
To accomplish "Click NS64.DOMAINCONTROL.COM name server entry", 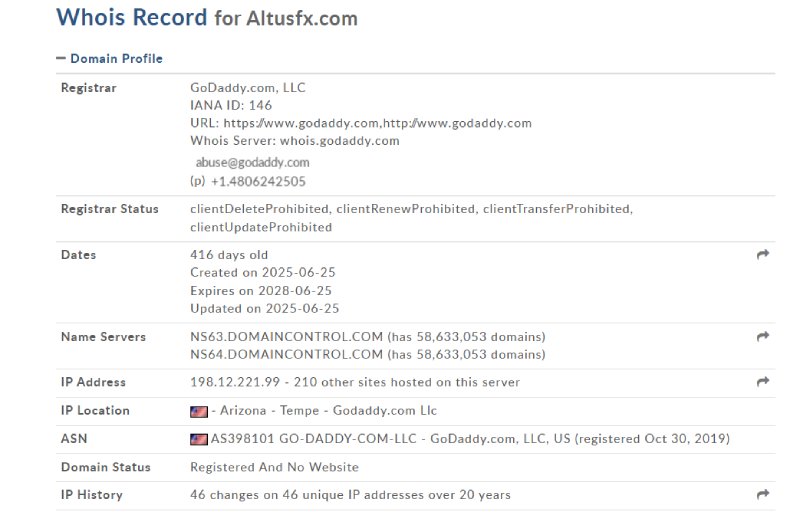I will click(x=286, y=354).
